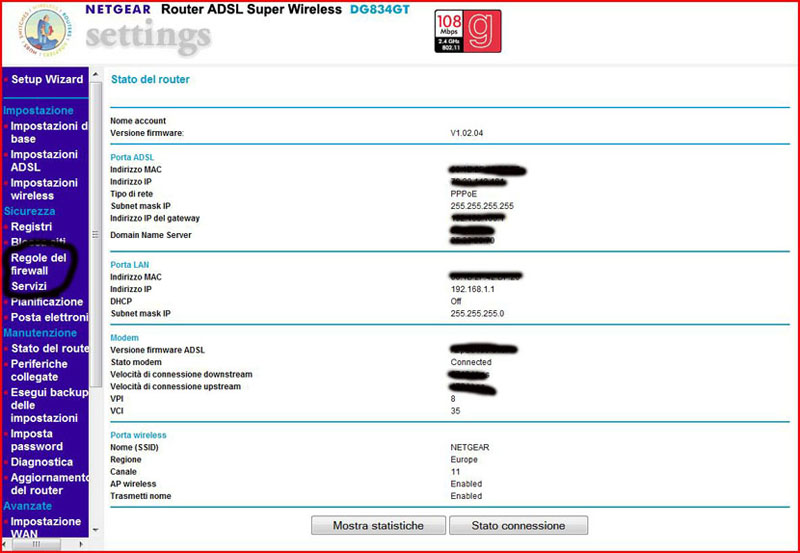This screenshot has width=800, height=553.
Task: Click the Mostra statistiche button
Action: 378,525
